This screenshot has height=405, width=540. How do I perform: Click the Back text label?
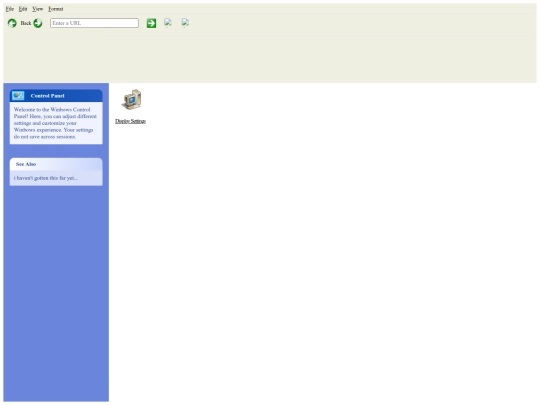26,23
